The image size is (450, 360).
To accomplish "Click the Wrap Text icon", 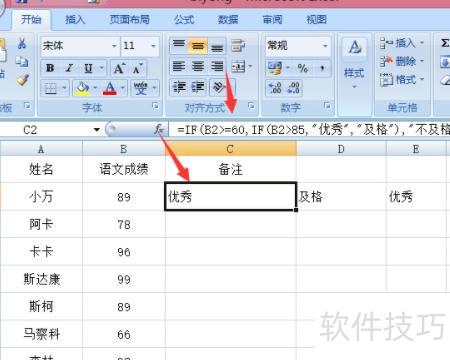I will click(x=238, y=46).
